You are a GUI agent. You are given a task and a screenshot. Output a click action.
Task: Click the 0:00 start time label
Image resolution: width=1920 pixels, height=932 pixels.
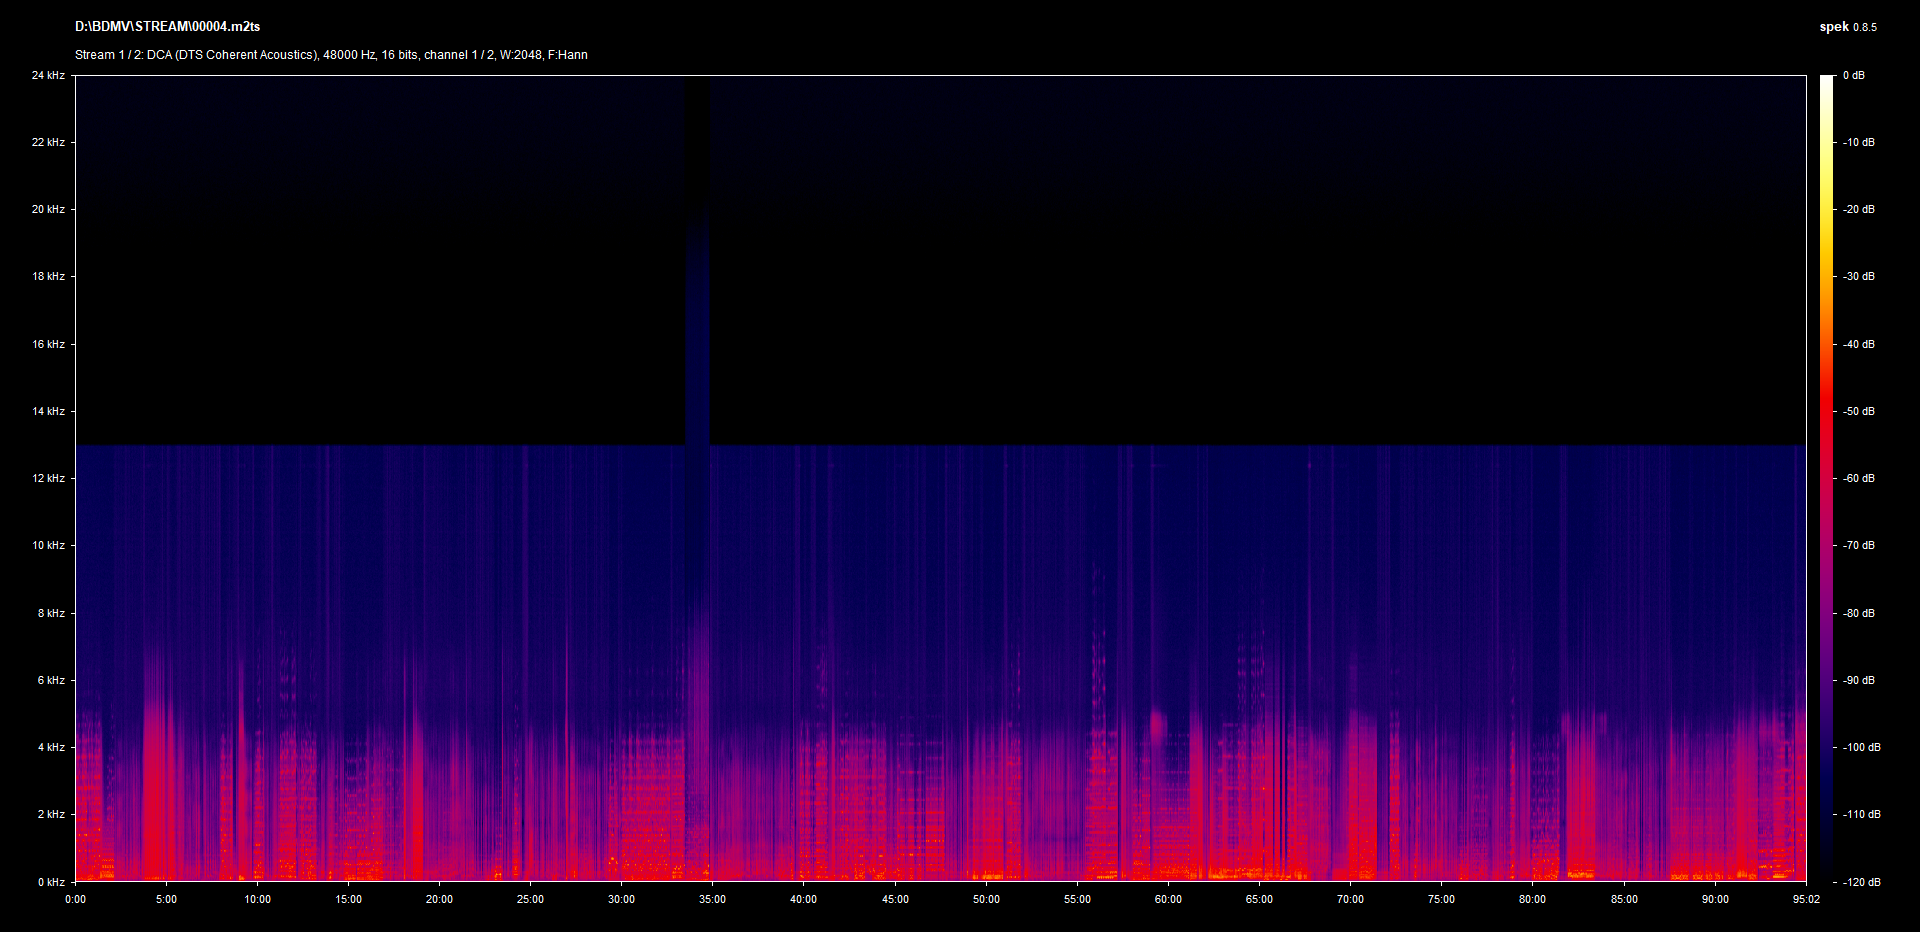point(75,899)
